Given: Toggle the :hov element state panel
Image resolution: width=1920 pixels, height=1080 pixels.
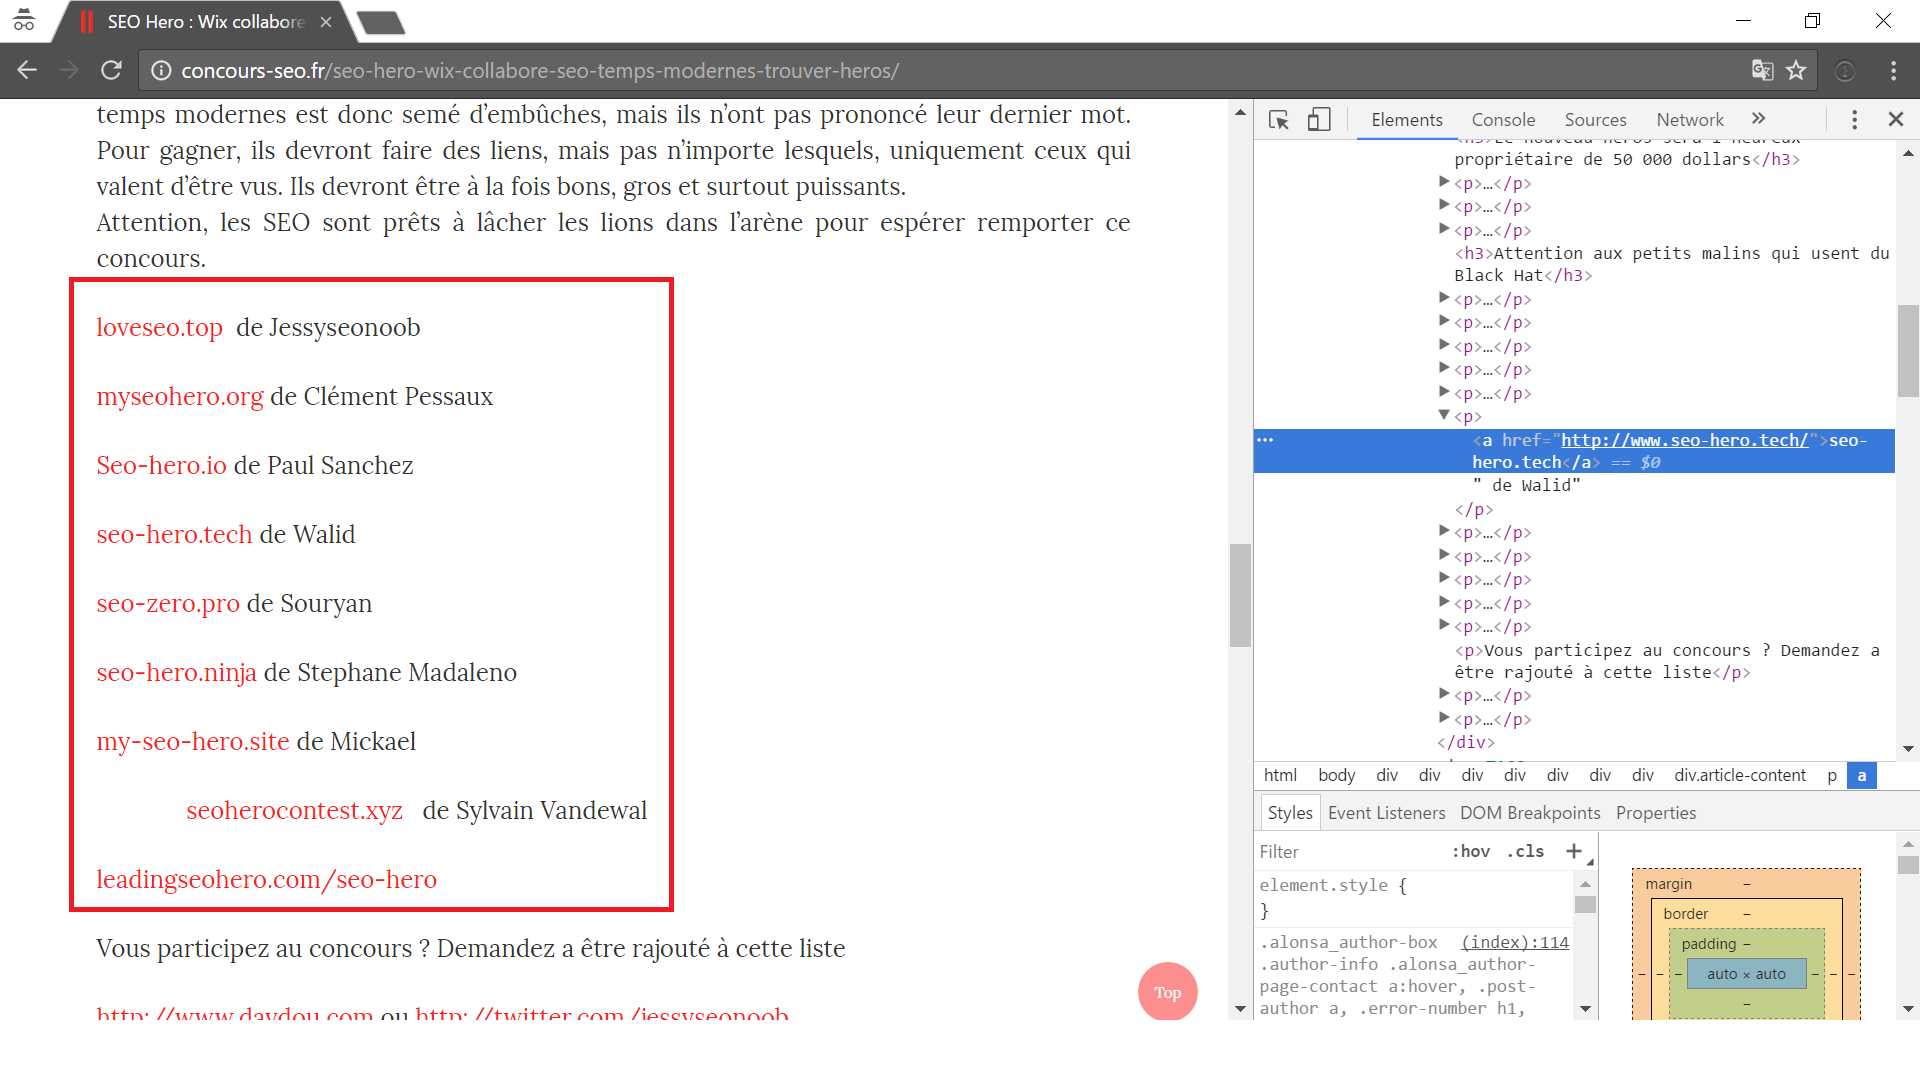Looking at the screenshot, I should 1471,852.
